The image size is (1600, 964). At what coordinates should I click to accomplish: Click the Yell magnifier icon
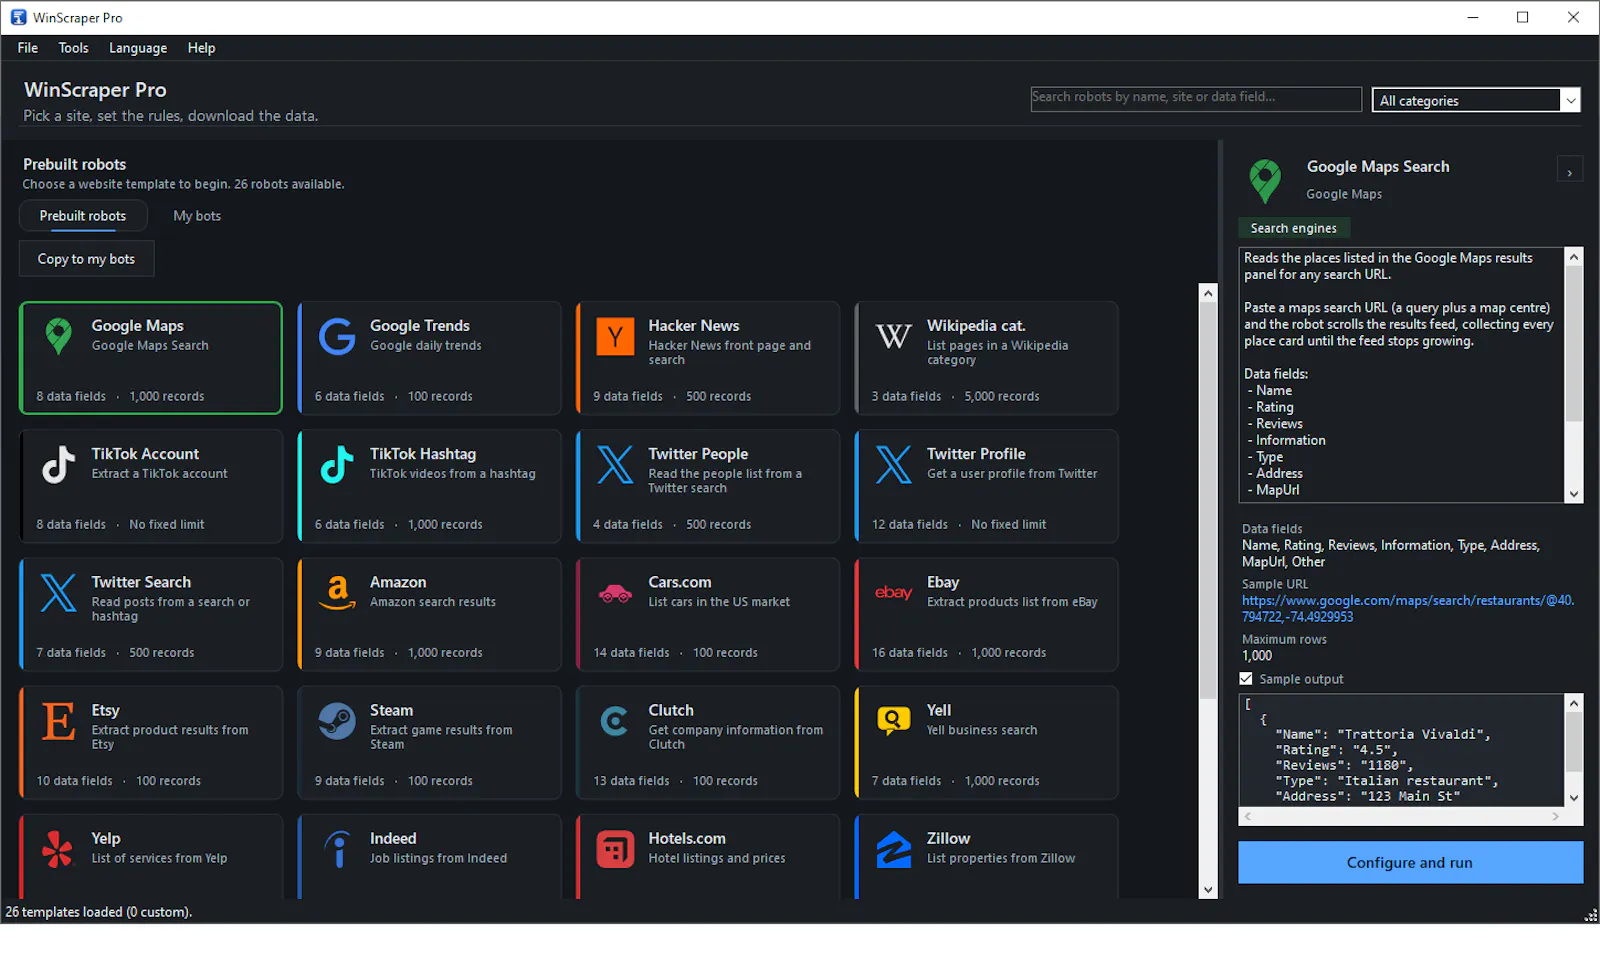pos(893,720)
